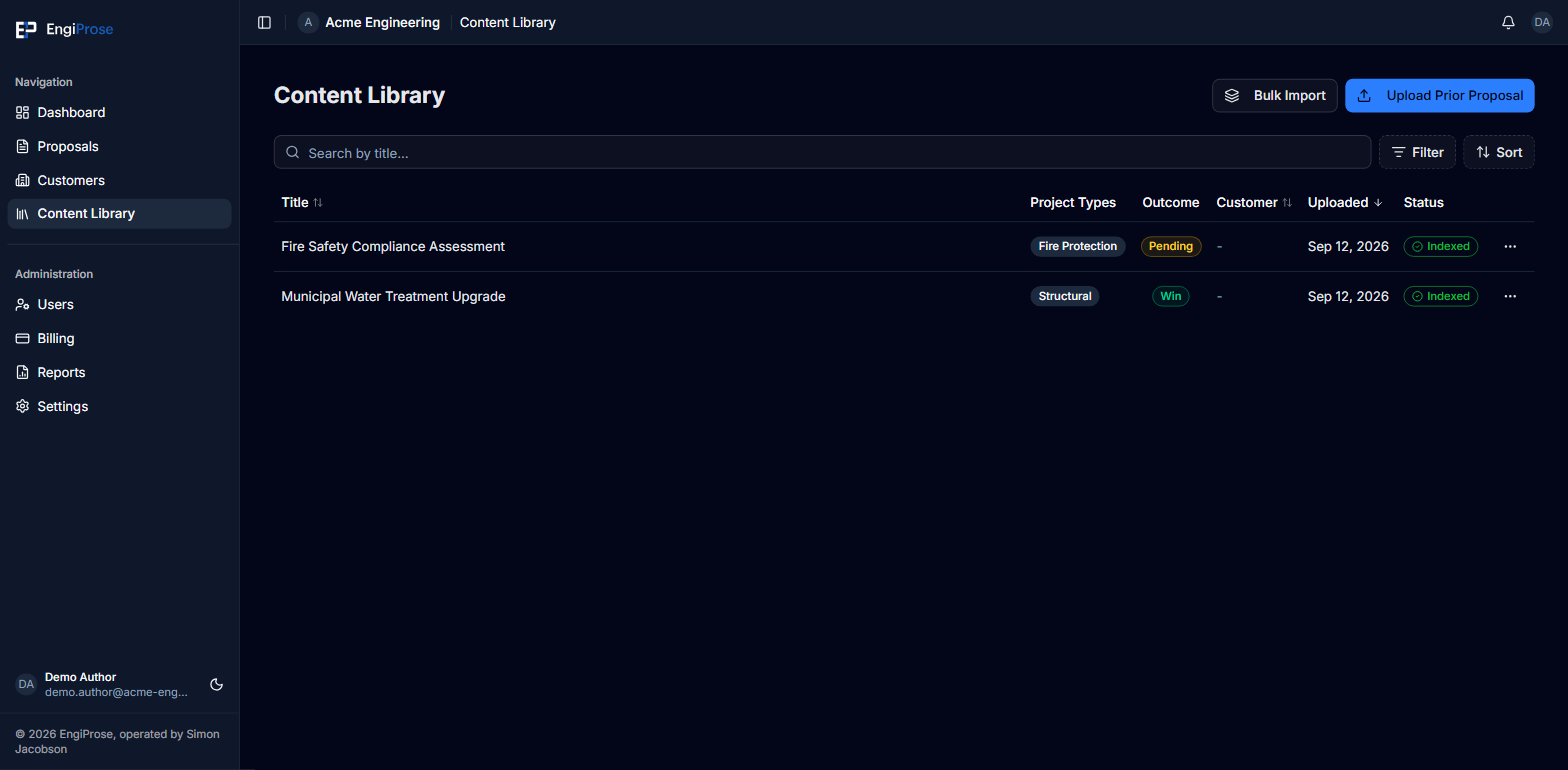Click the Sep 12, 2026 date in Municipal Water row
1568x770 pixels.
[1348, 296]
